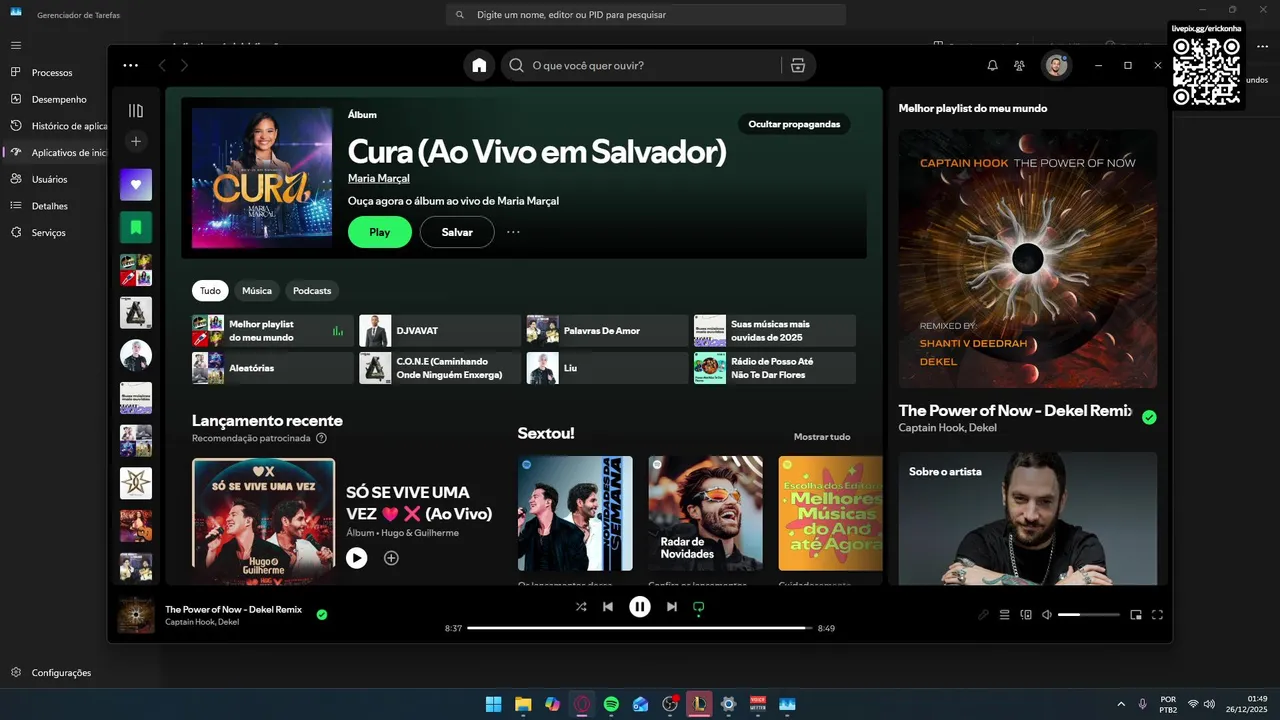Click the green Play album button
The height and width of the screenshot is (720, 1280).
380,232
